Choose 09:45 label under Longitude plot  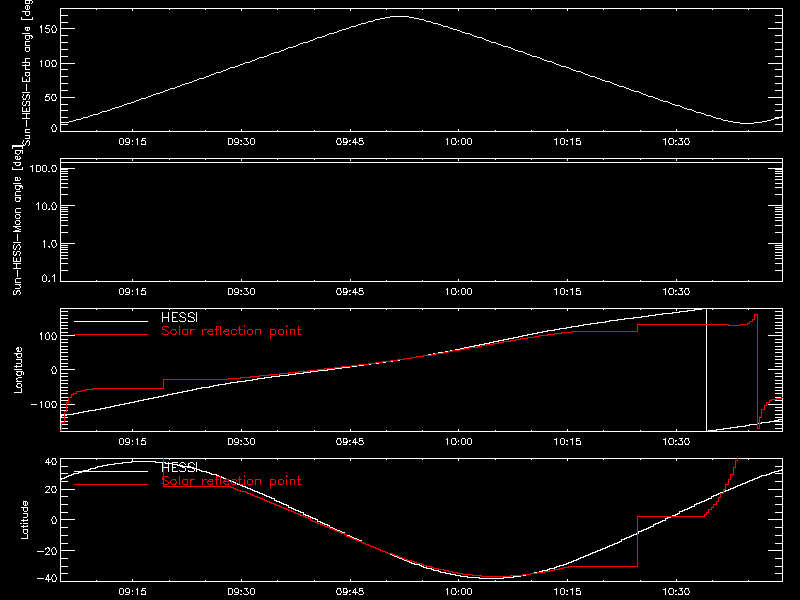pyautogui.click(x=350, y=441)
